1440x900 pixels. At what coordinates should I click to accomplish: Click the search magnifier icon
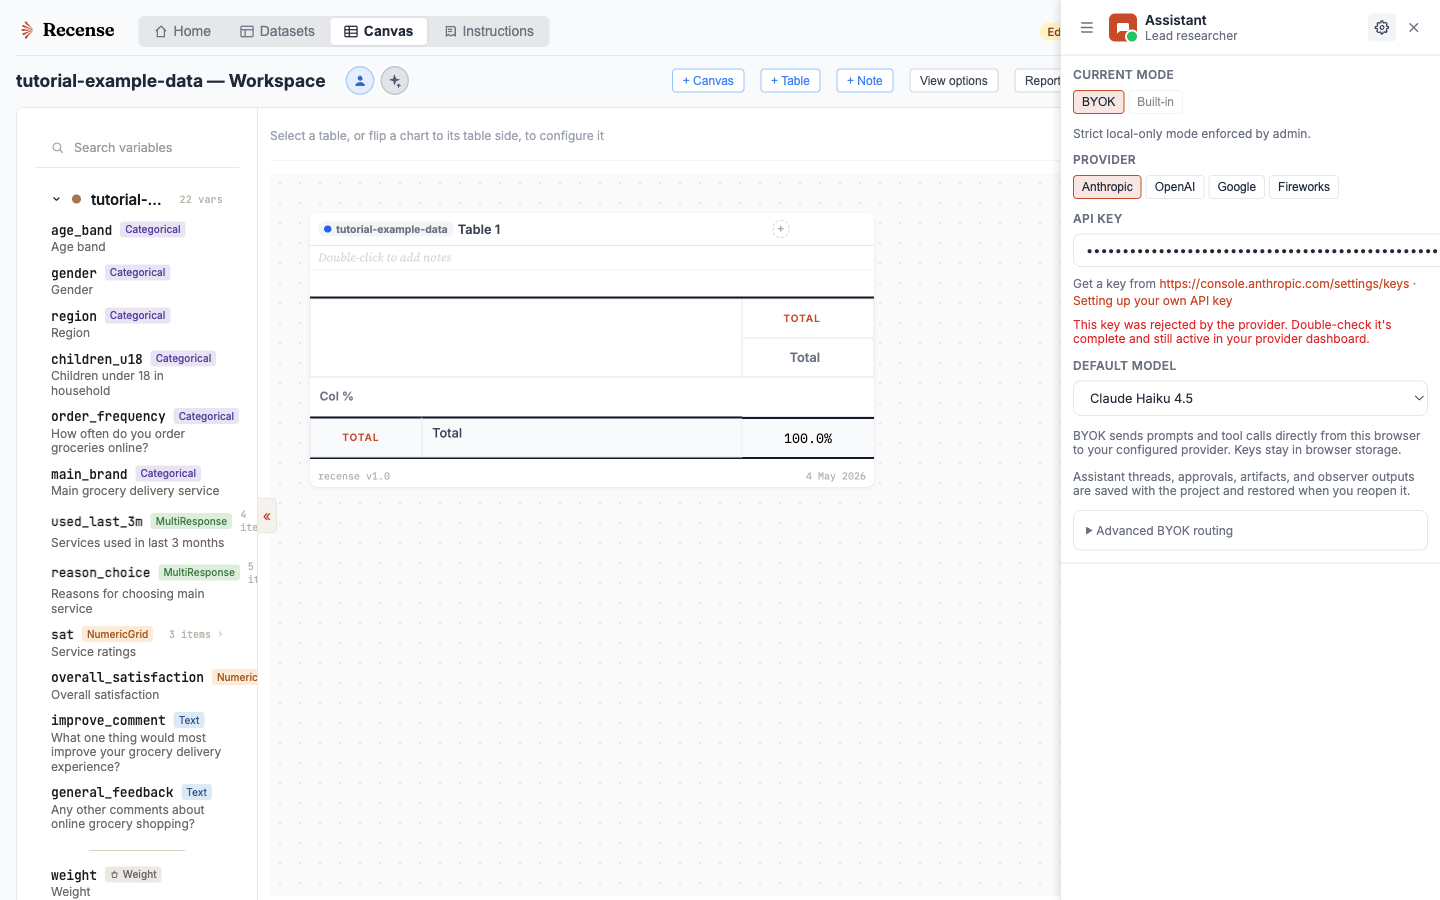point(58,148)
